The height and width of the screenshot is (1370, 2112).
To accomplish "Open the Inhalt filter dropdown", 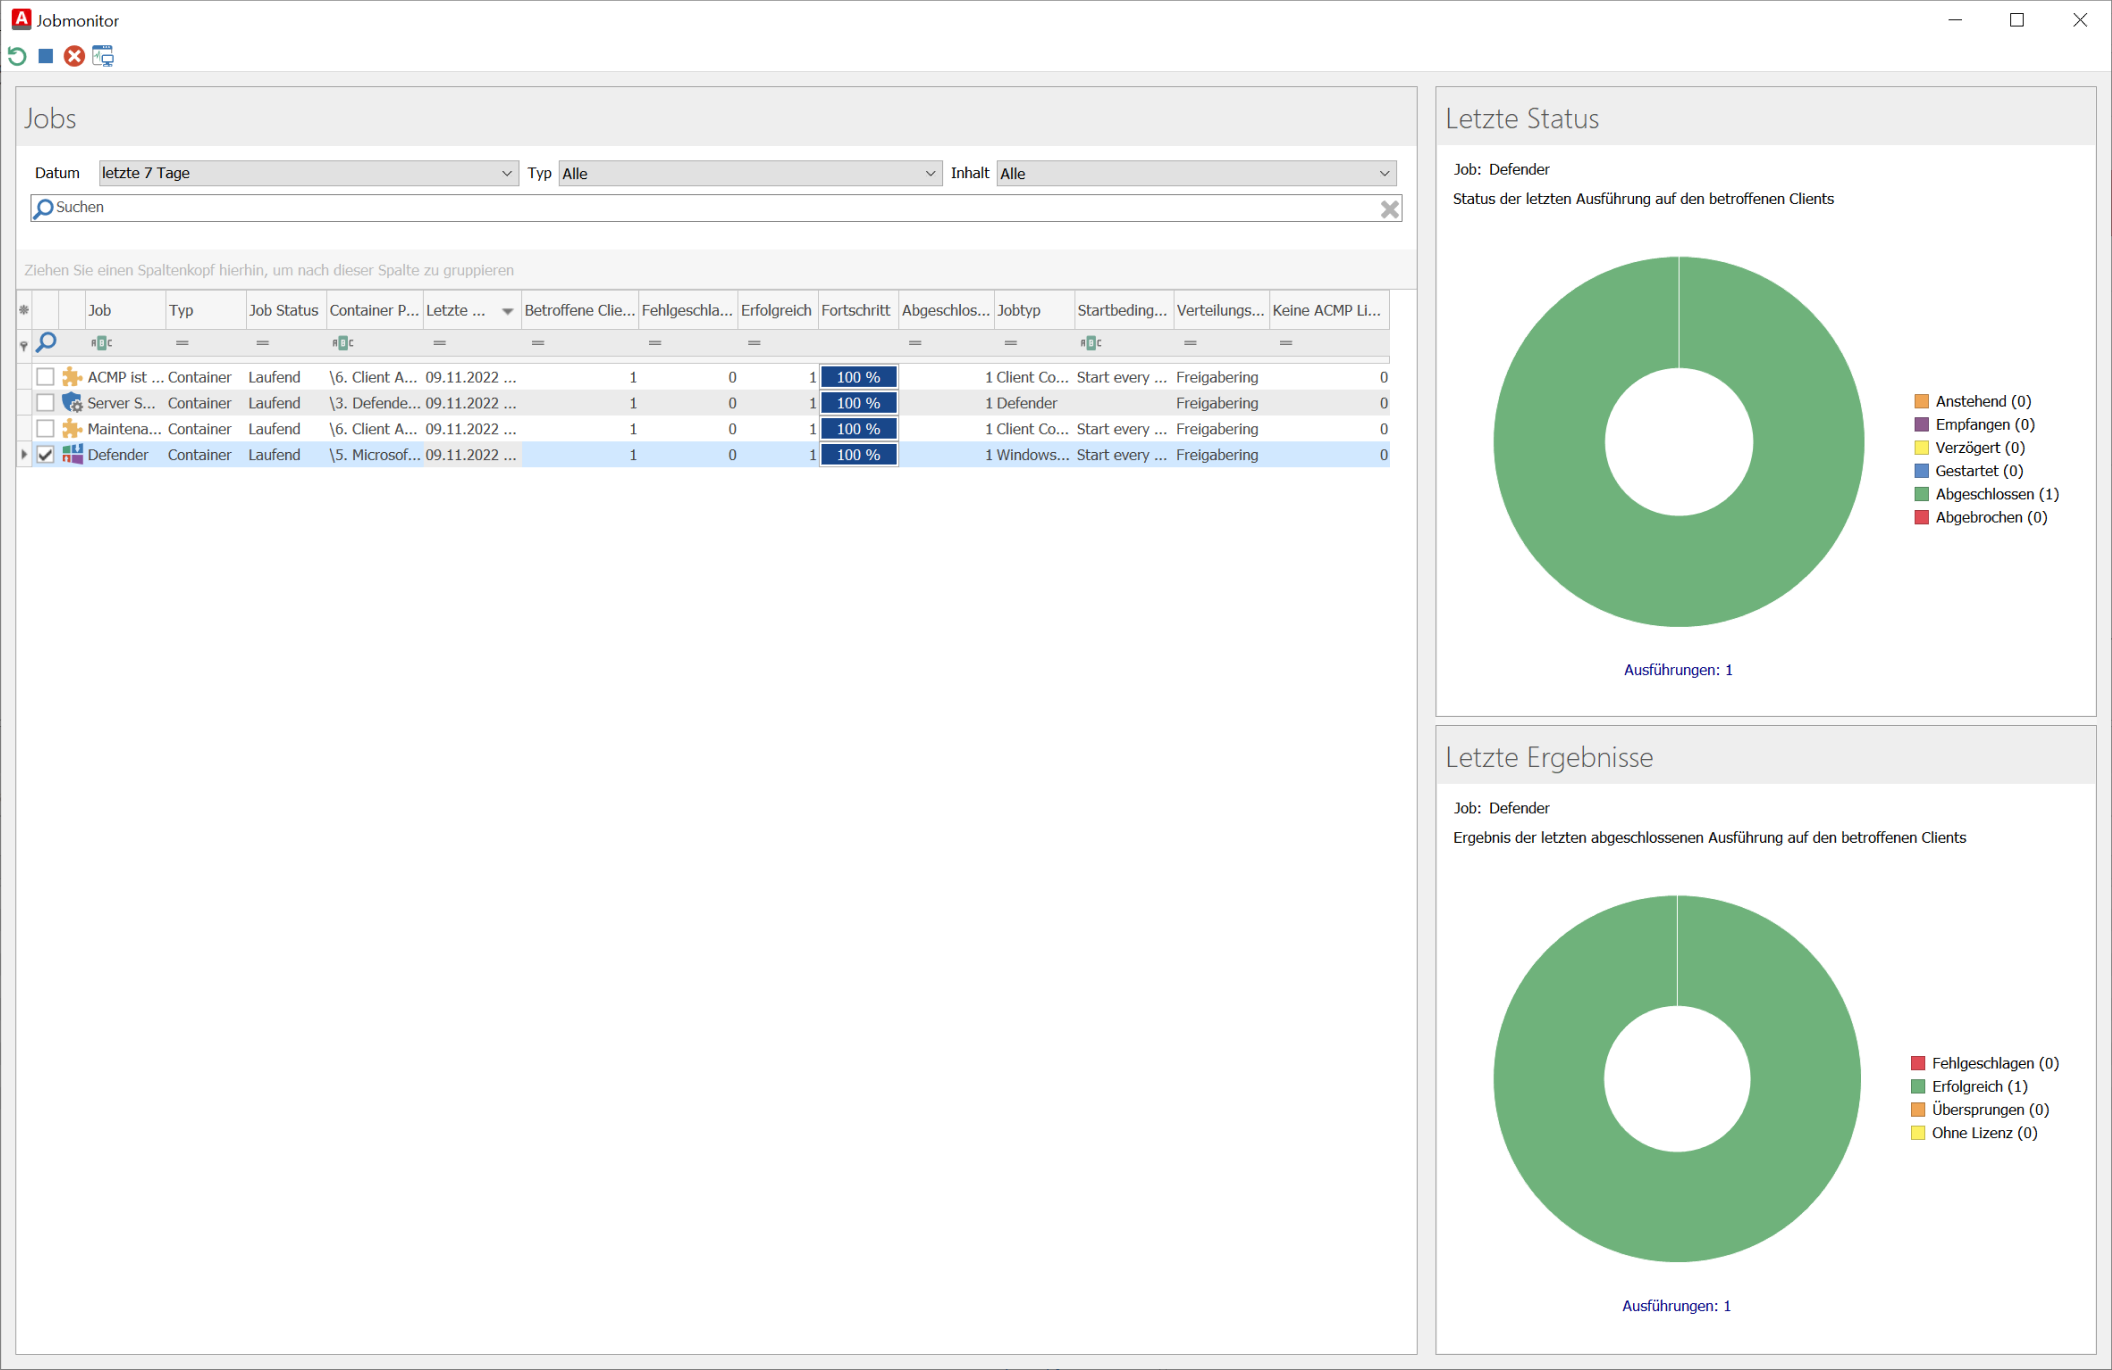I will point(1384,173).
